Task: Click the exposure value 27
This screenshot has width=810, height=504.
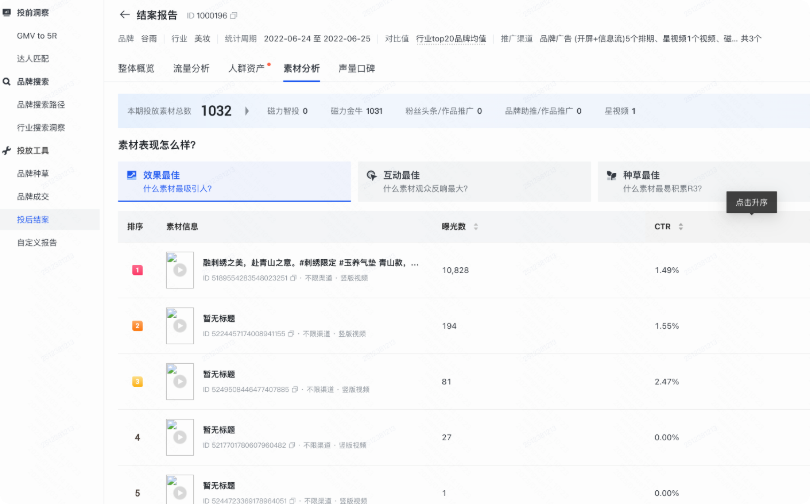Action: click(x=447, y=437)
